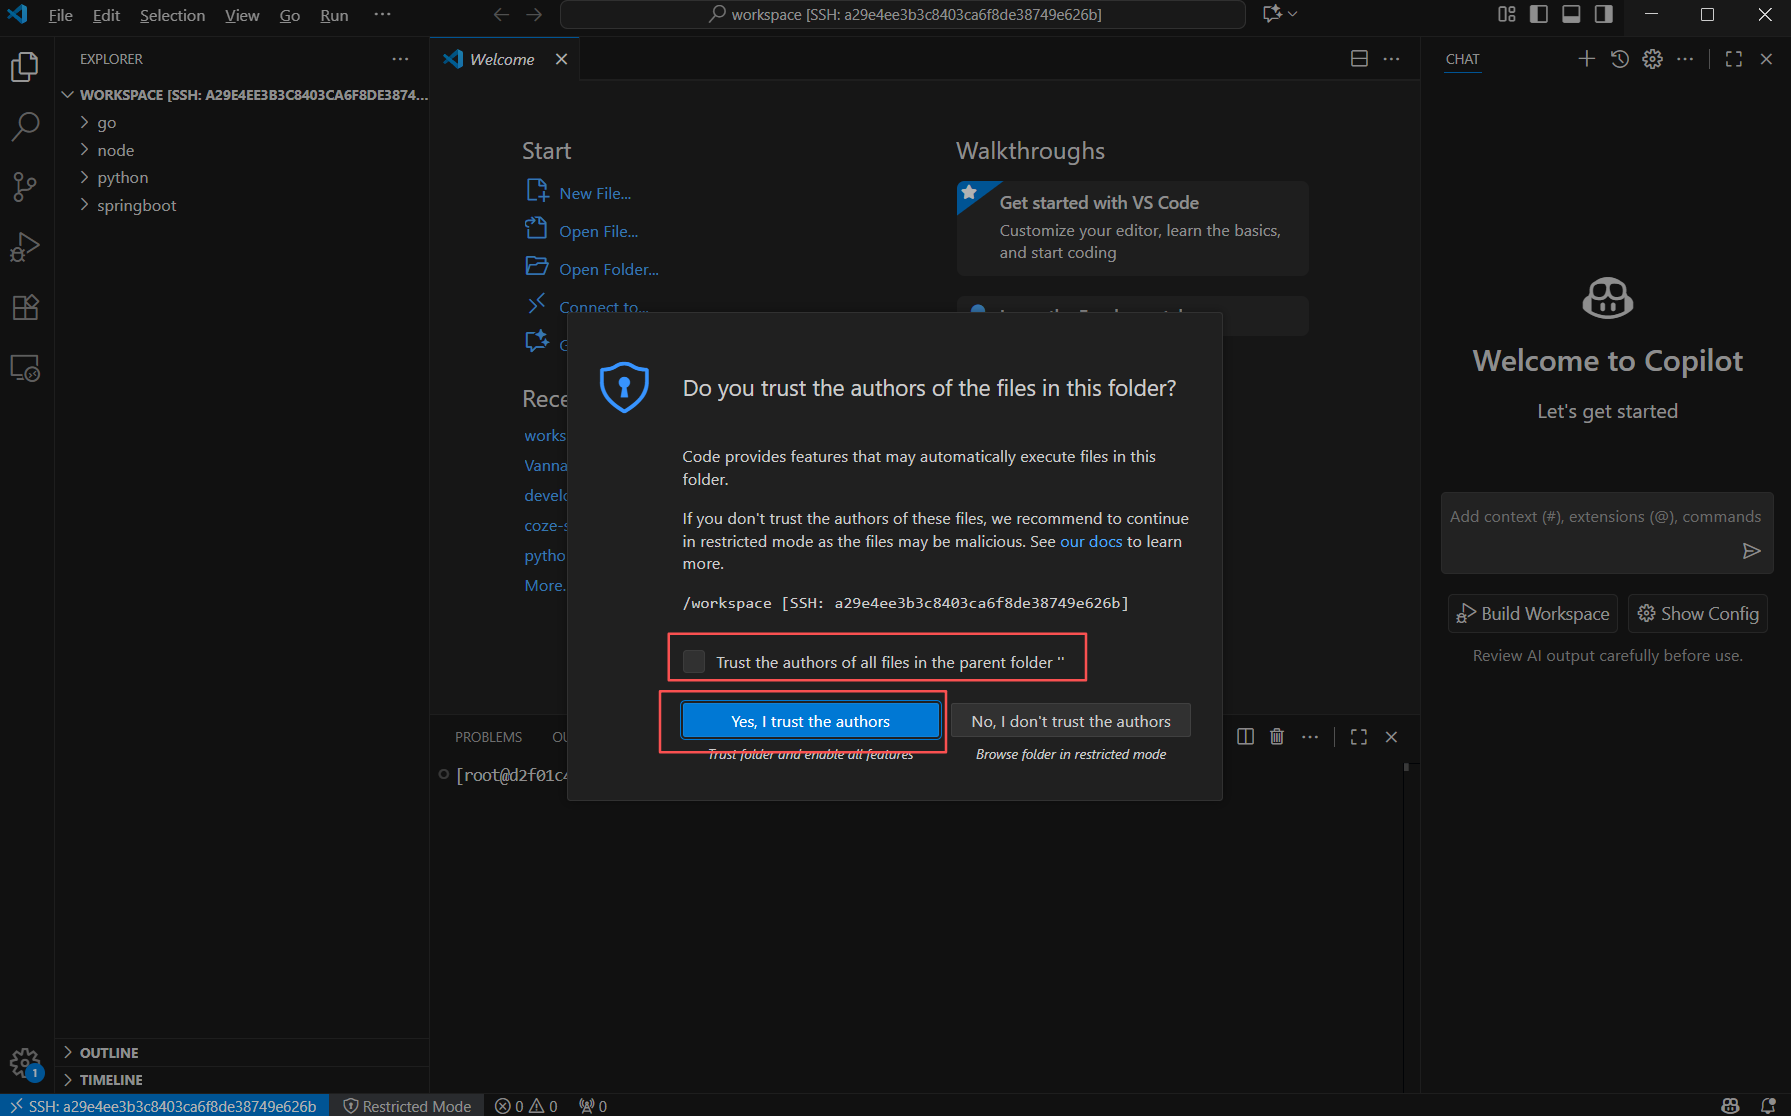
Task: Click the chat history clock icon
Action: click(1620, 59)
